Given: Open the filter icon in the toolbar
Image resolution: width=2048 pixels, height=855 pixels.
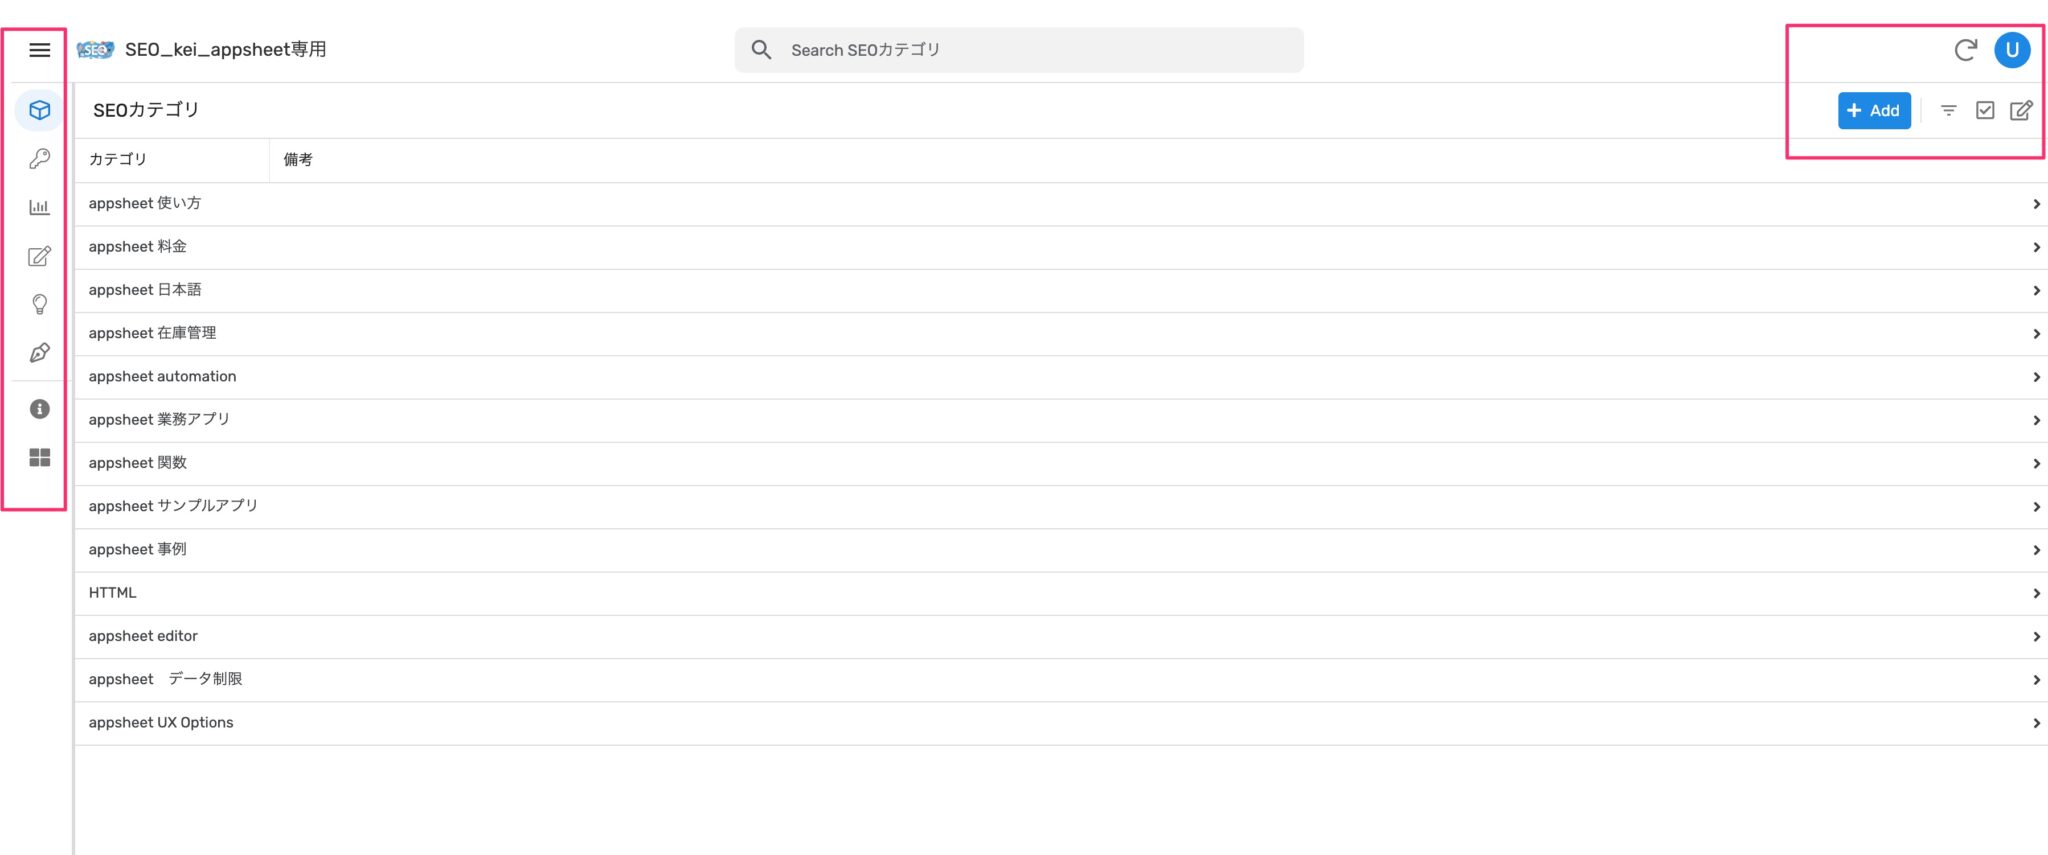Looking at the screenshot, I should pos(1948,111).
